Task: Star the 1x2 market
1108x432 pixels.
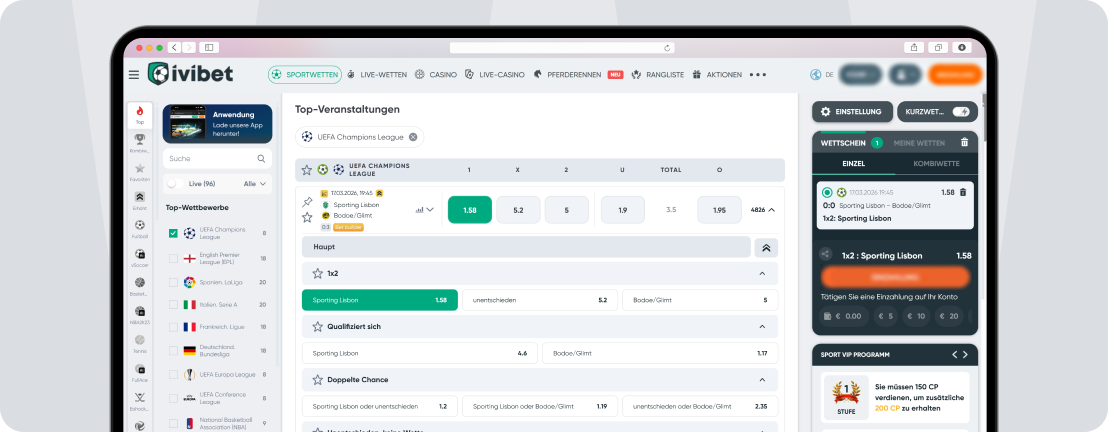Action: coord(318,273)
